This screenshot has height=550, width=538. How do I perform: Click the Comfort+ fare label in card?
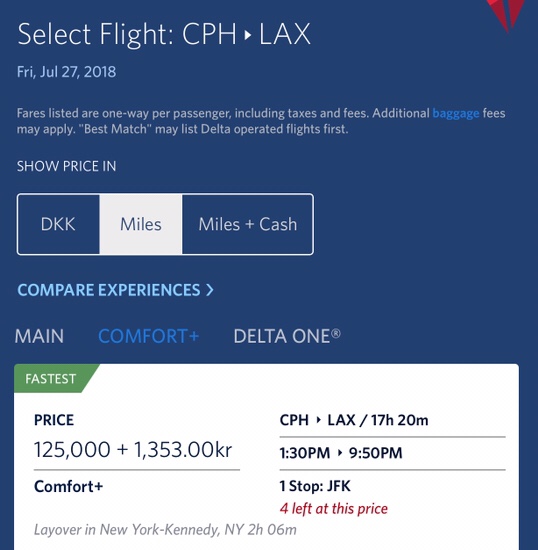68,487
